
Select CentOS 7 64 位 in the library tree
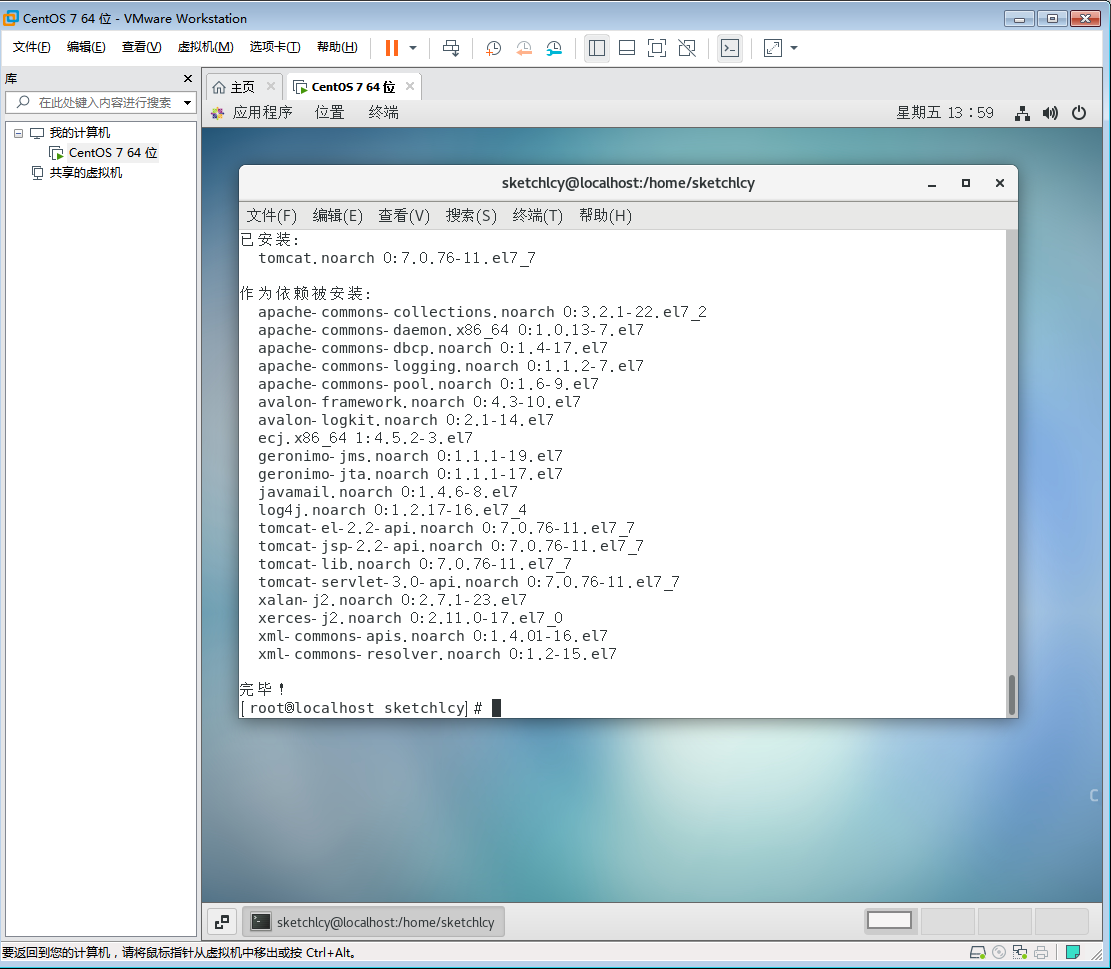[x=110, y=152]
